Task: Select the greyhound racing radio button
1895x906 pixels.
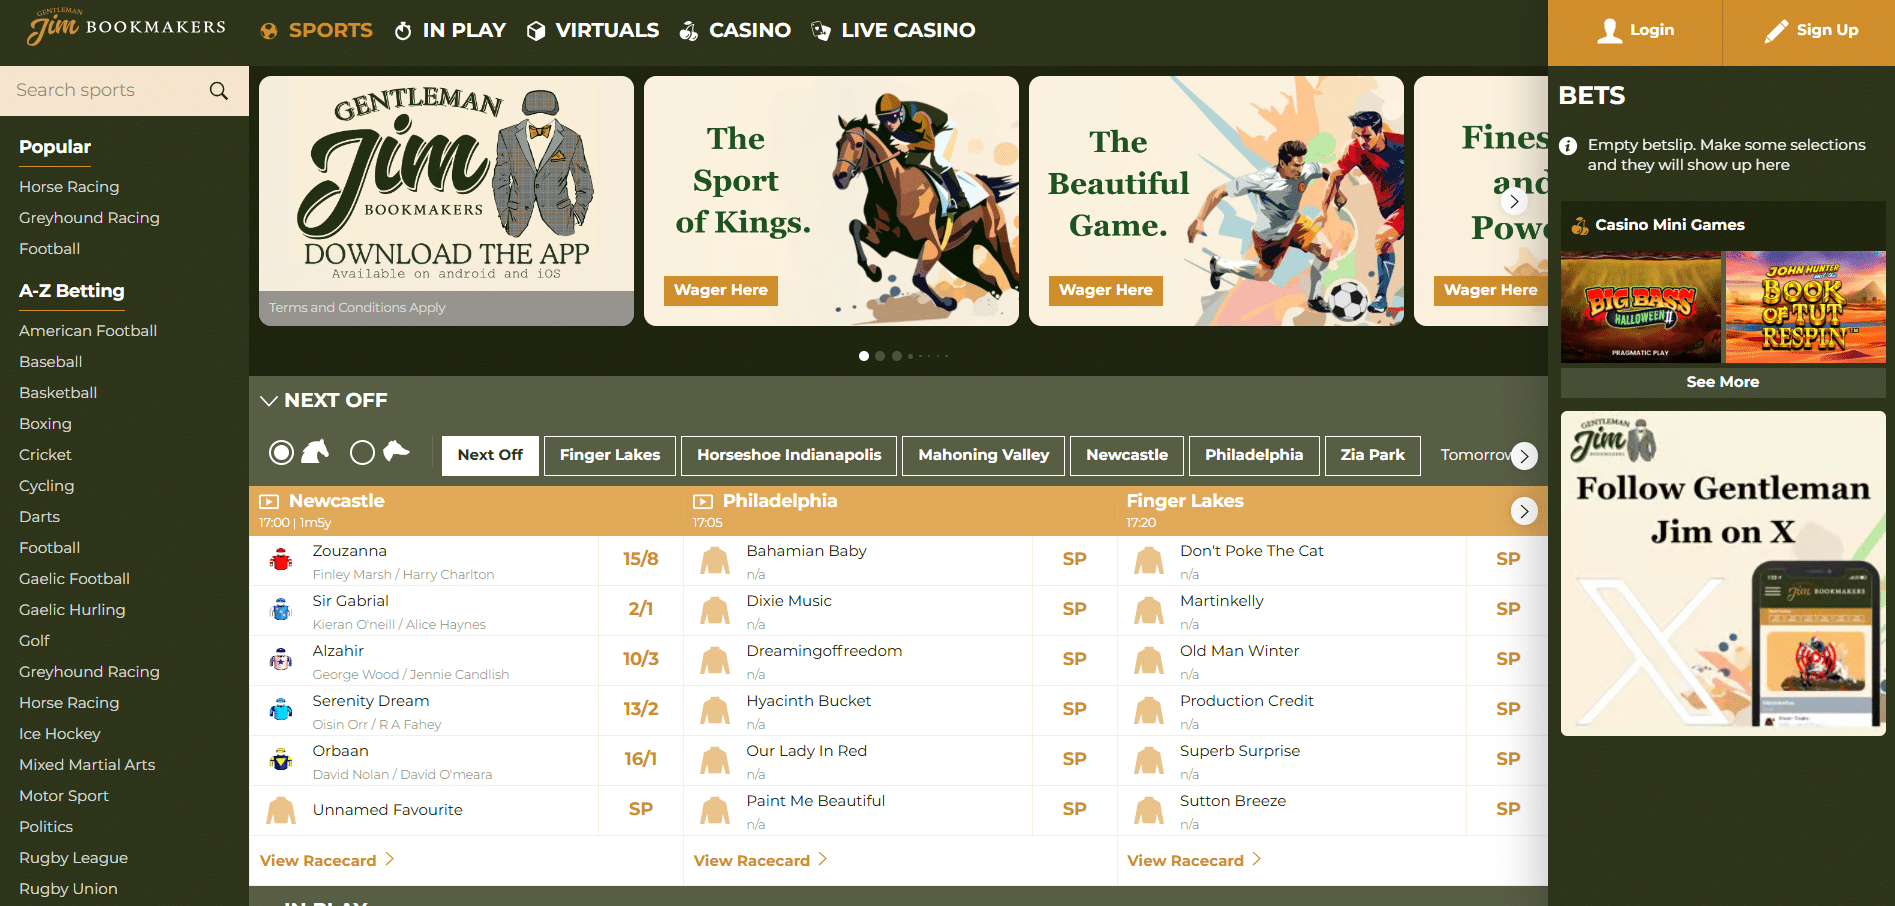Action: [x=362, y=453]
